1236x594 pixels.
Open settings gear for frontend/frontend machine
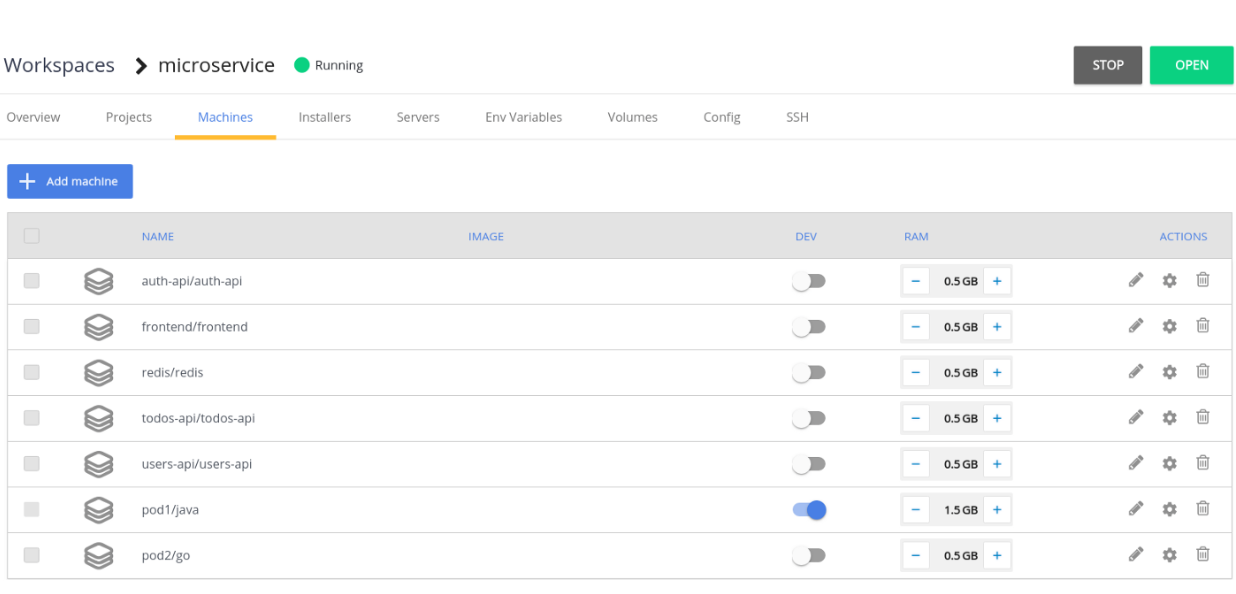(1169, 327)
